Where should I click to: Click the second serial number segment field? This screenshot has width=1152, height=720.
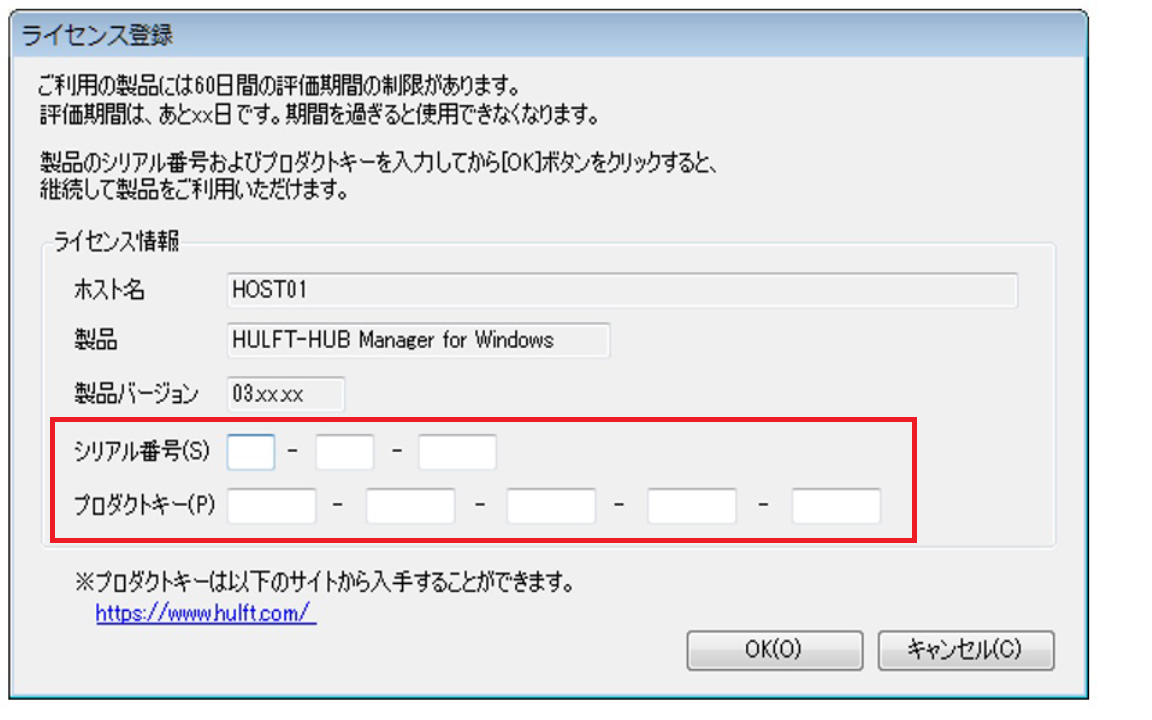tap(344, 452)
